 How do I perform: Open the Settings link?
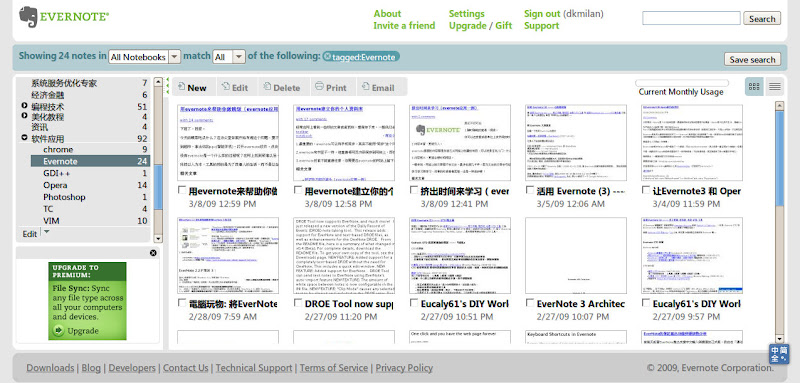[x=466, y=14]
